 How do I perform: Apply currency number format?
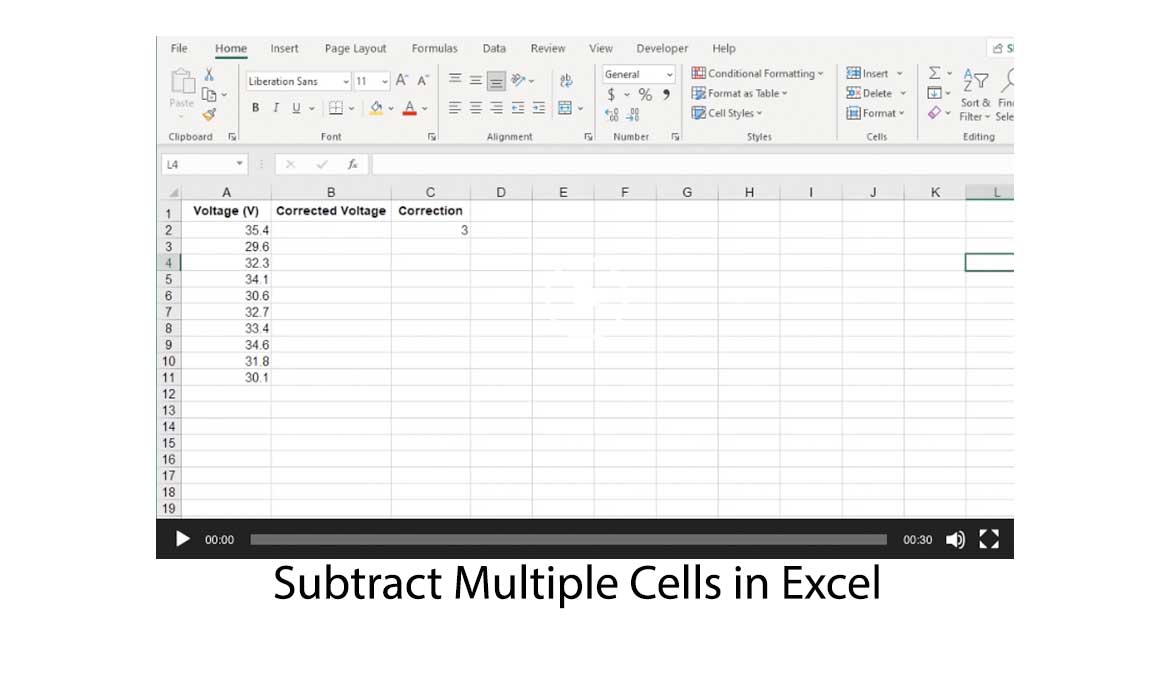611,93
